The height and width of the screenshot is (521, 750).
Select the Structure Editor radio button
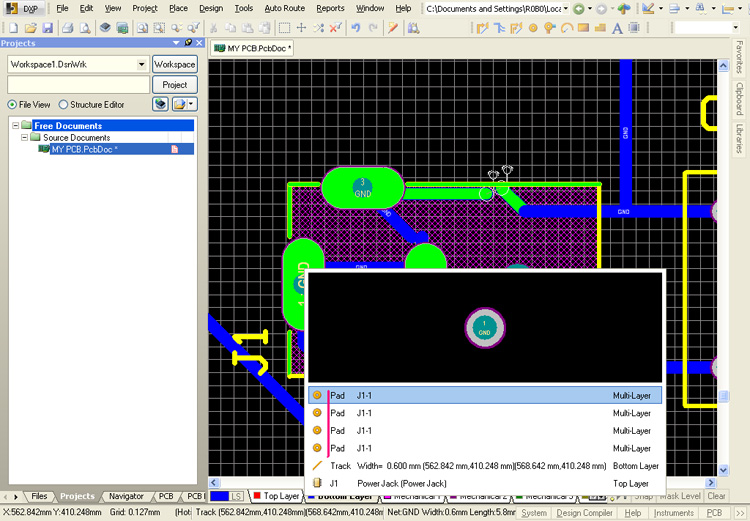(63, 104)
